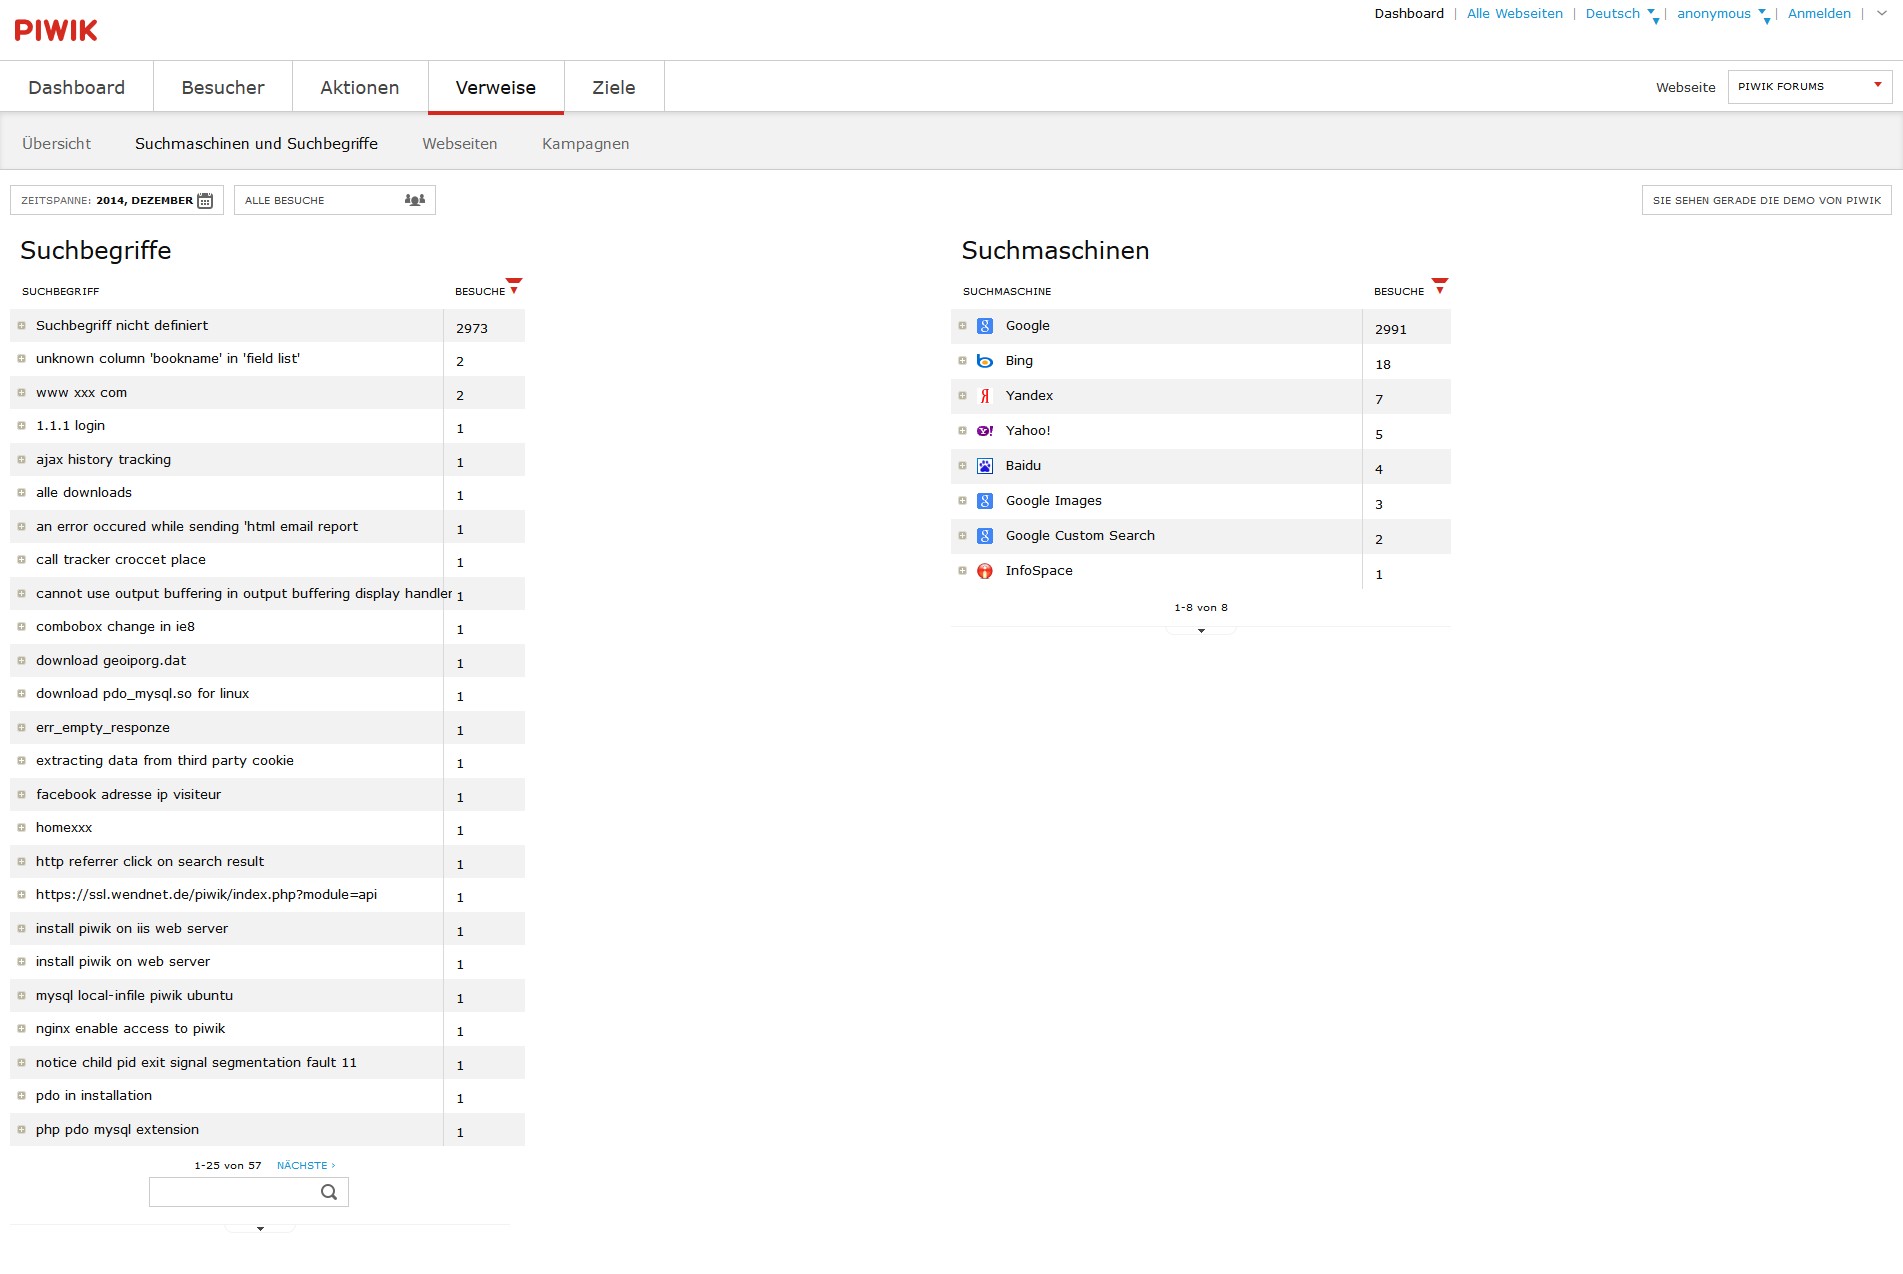Click 'mysql local-infile piwik ubuntu' keyword
1903x1274 pixels.
(x=134, y=996)
